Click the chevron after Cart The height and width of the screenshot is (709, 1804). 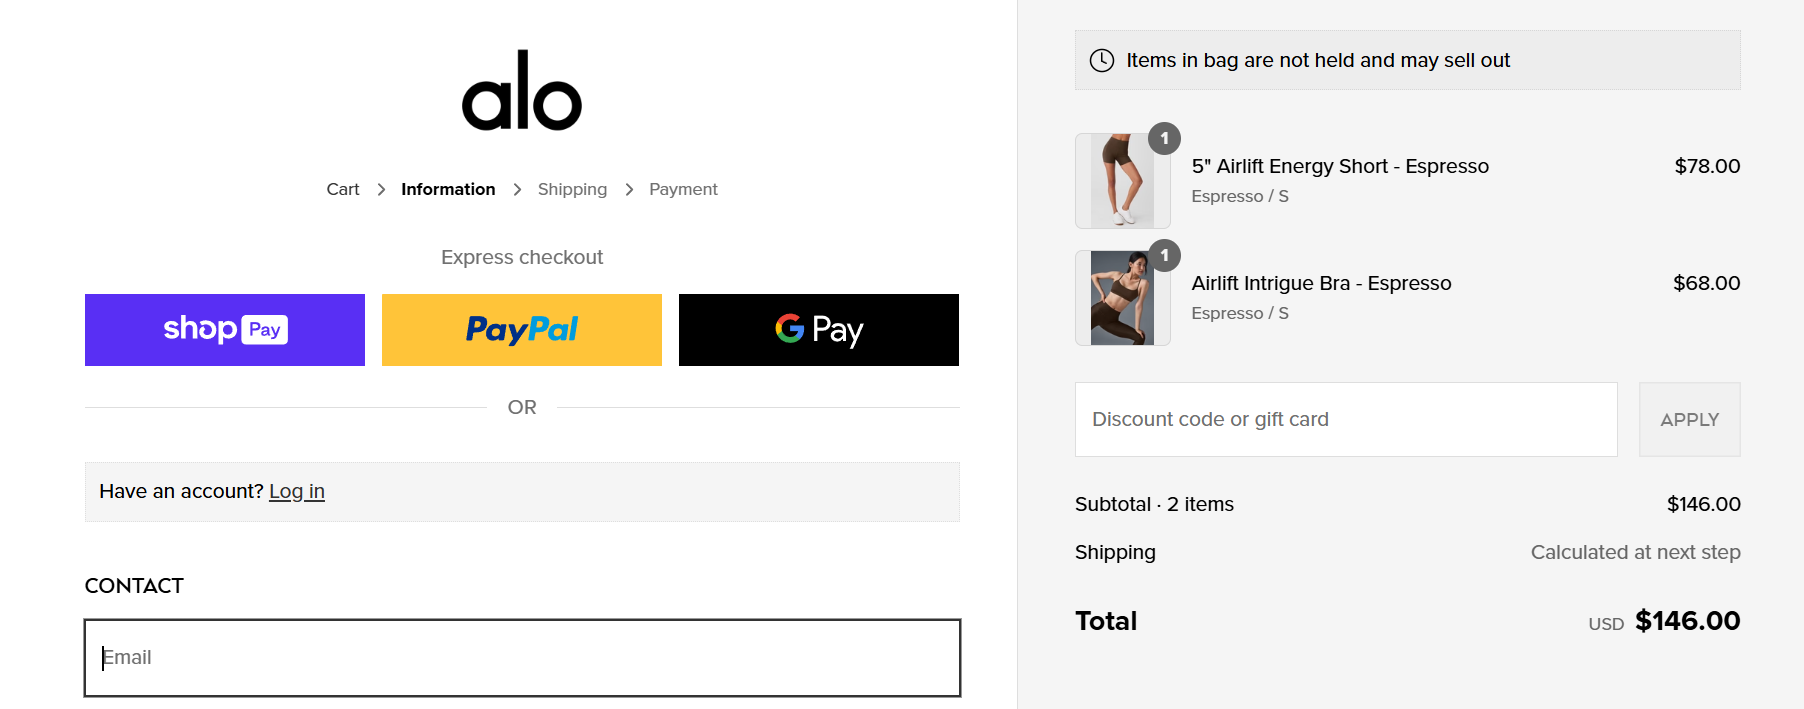381,189
